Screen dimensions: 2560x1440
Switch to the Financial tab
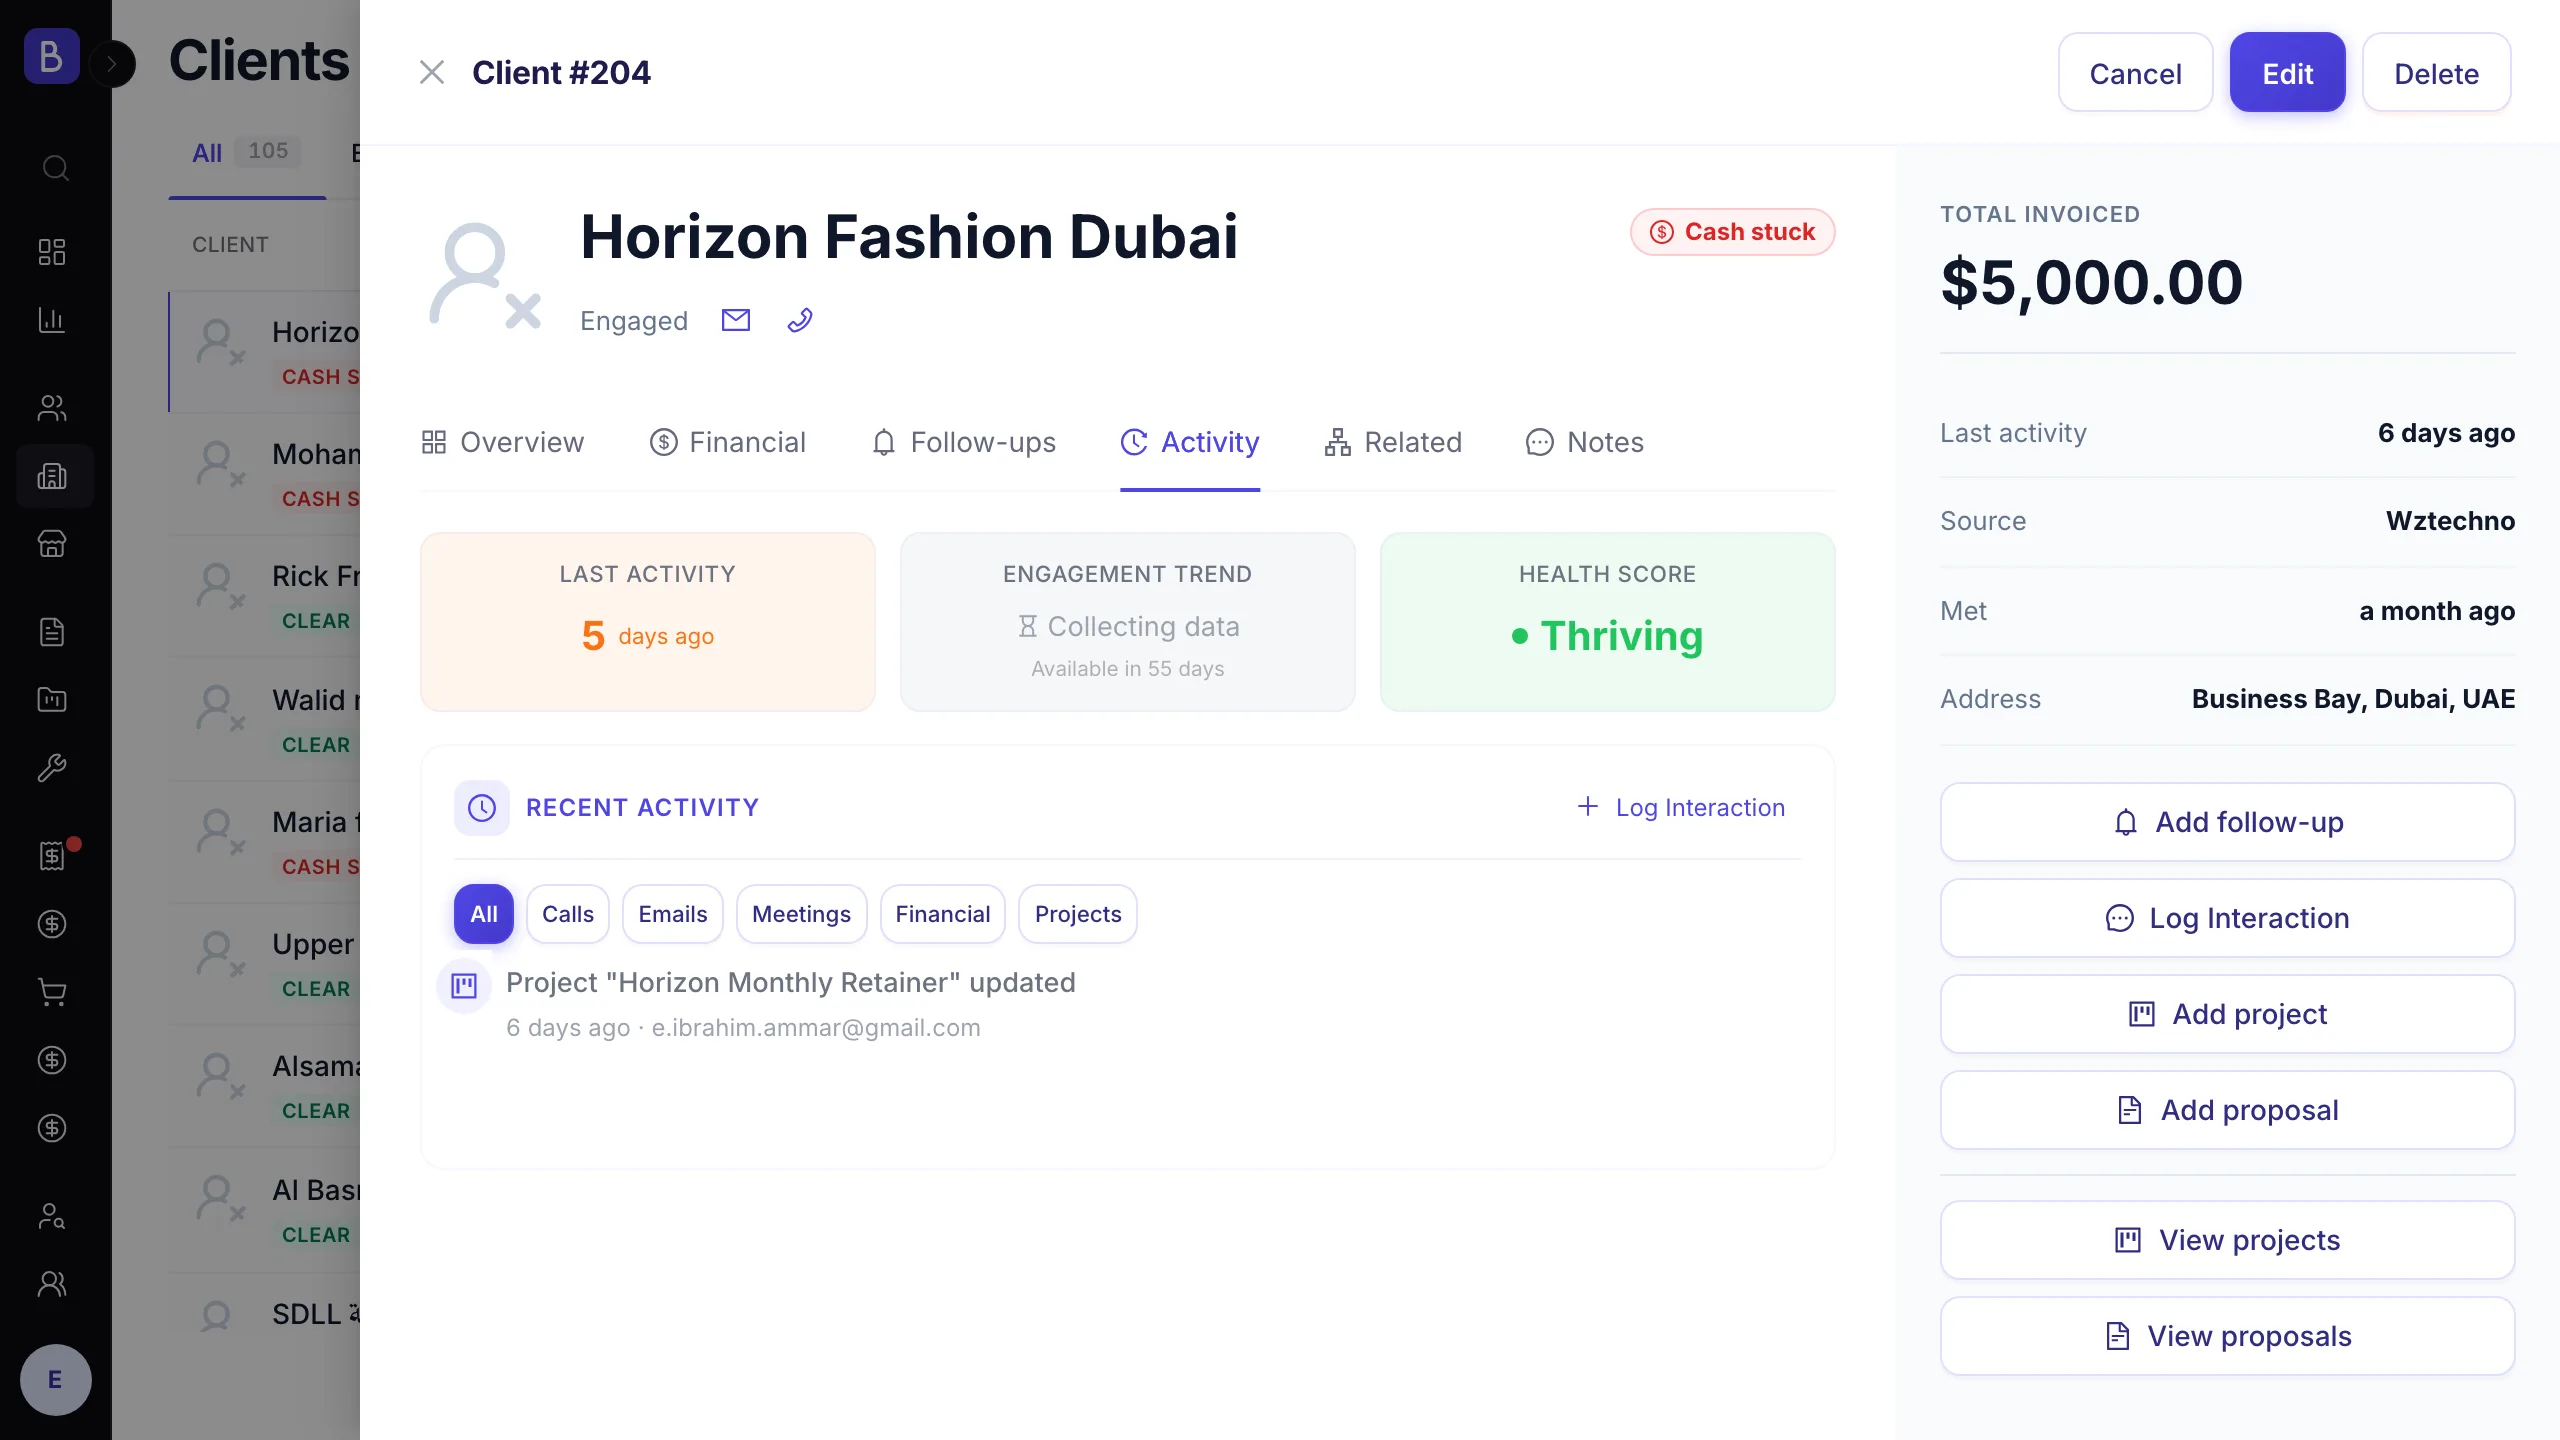pyautogui.click(x=727, y=442)
